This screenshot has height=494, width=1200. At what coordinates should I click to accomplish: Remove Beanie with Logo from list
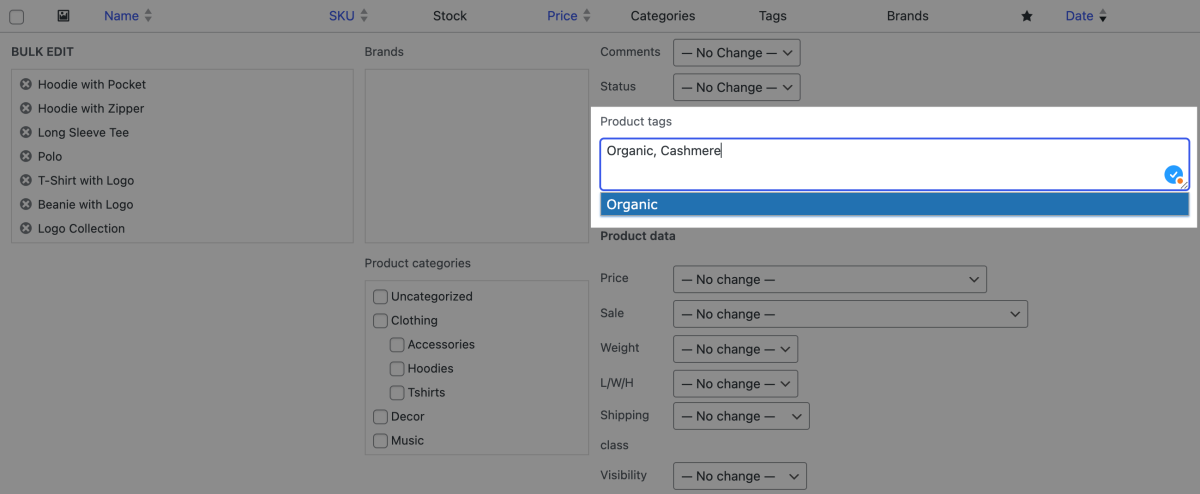[x=26, y=205]
